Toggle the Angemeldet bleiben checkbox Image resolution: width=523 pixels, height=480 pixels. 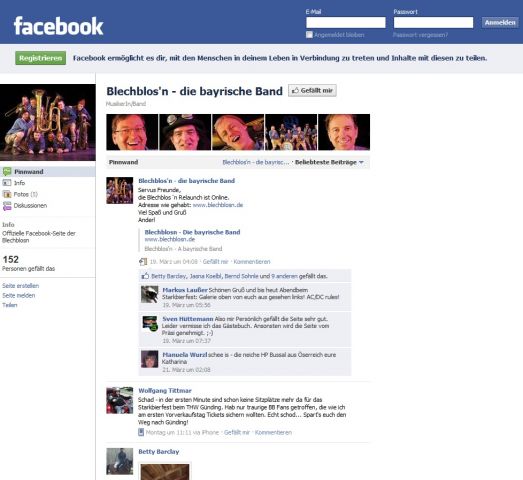pyautogui.click(x=309, y=35)
